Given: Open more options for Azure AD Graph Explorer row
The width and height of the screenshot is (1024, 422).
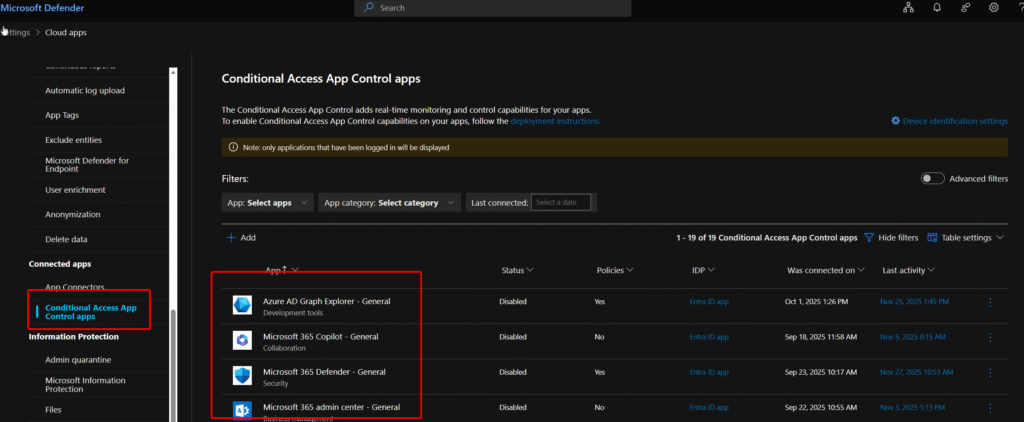Looking at the screenshot, I should (x=991, y=302).
